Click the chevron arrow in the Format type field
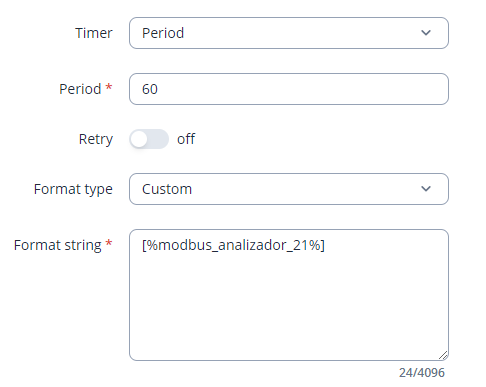 coord(426,189)
